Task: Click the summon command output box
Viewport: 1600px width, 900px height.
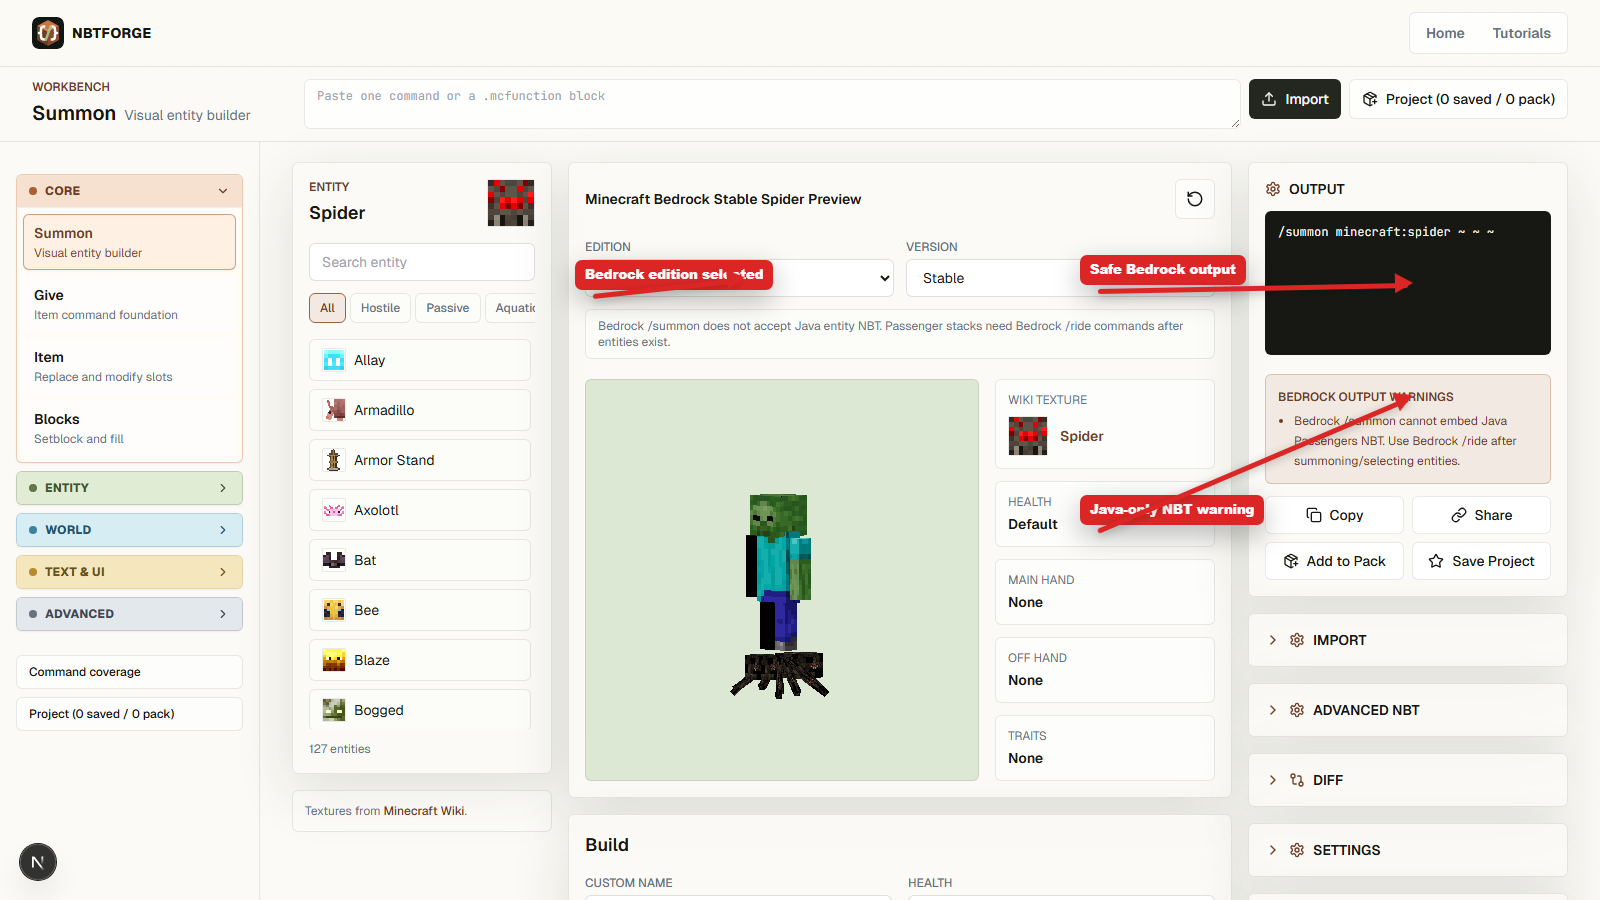Action: pyautogui.click(x=1408, y=283)
